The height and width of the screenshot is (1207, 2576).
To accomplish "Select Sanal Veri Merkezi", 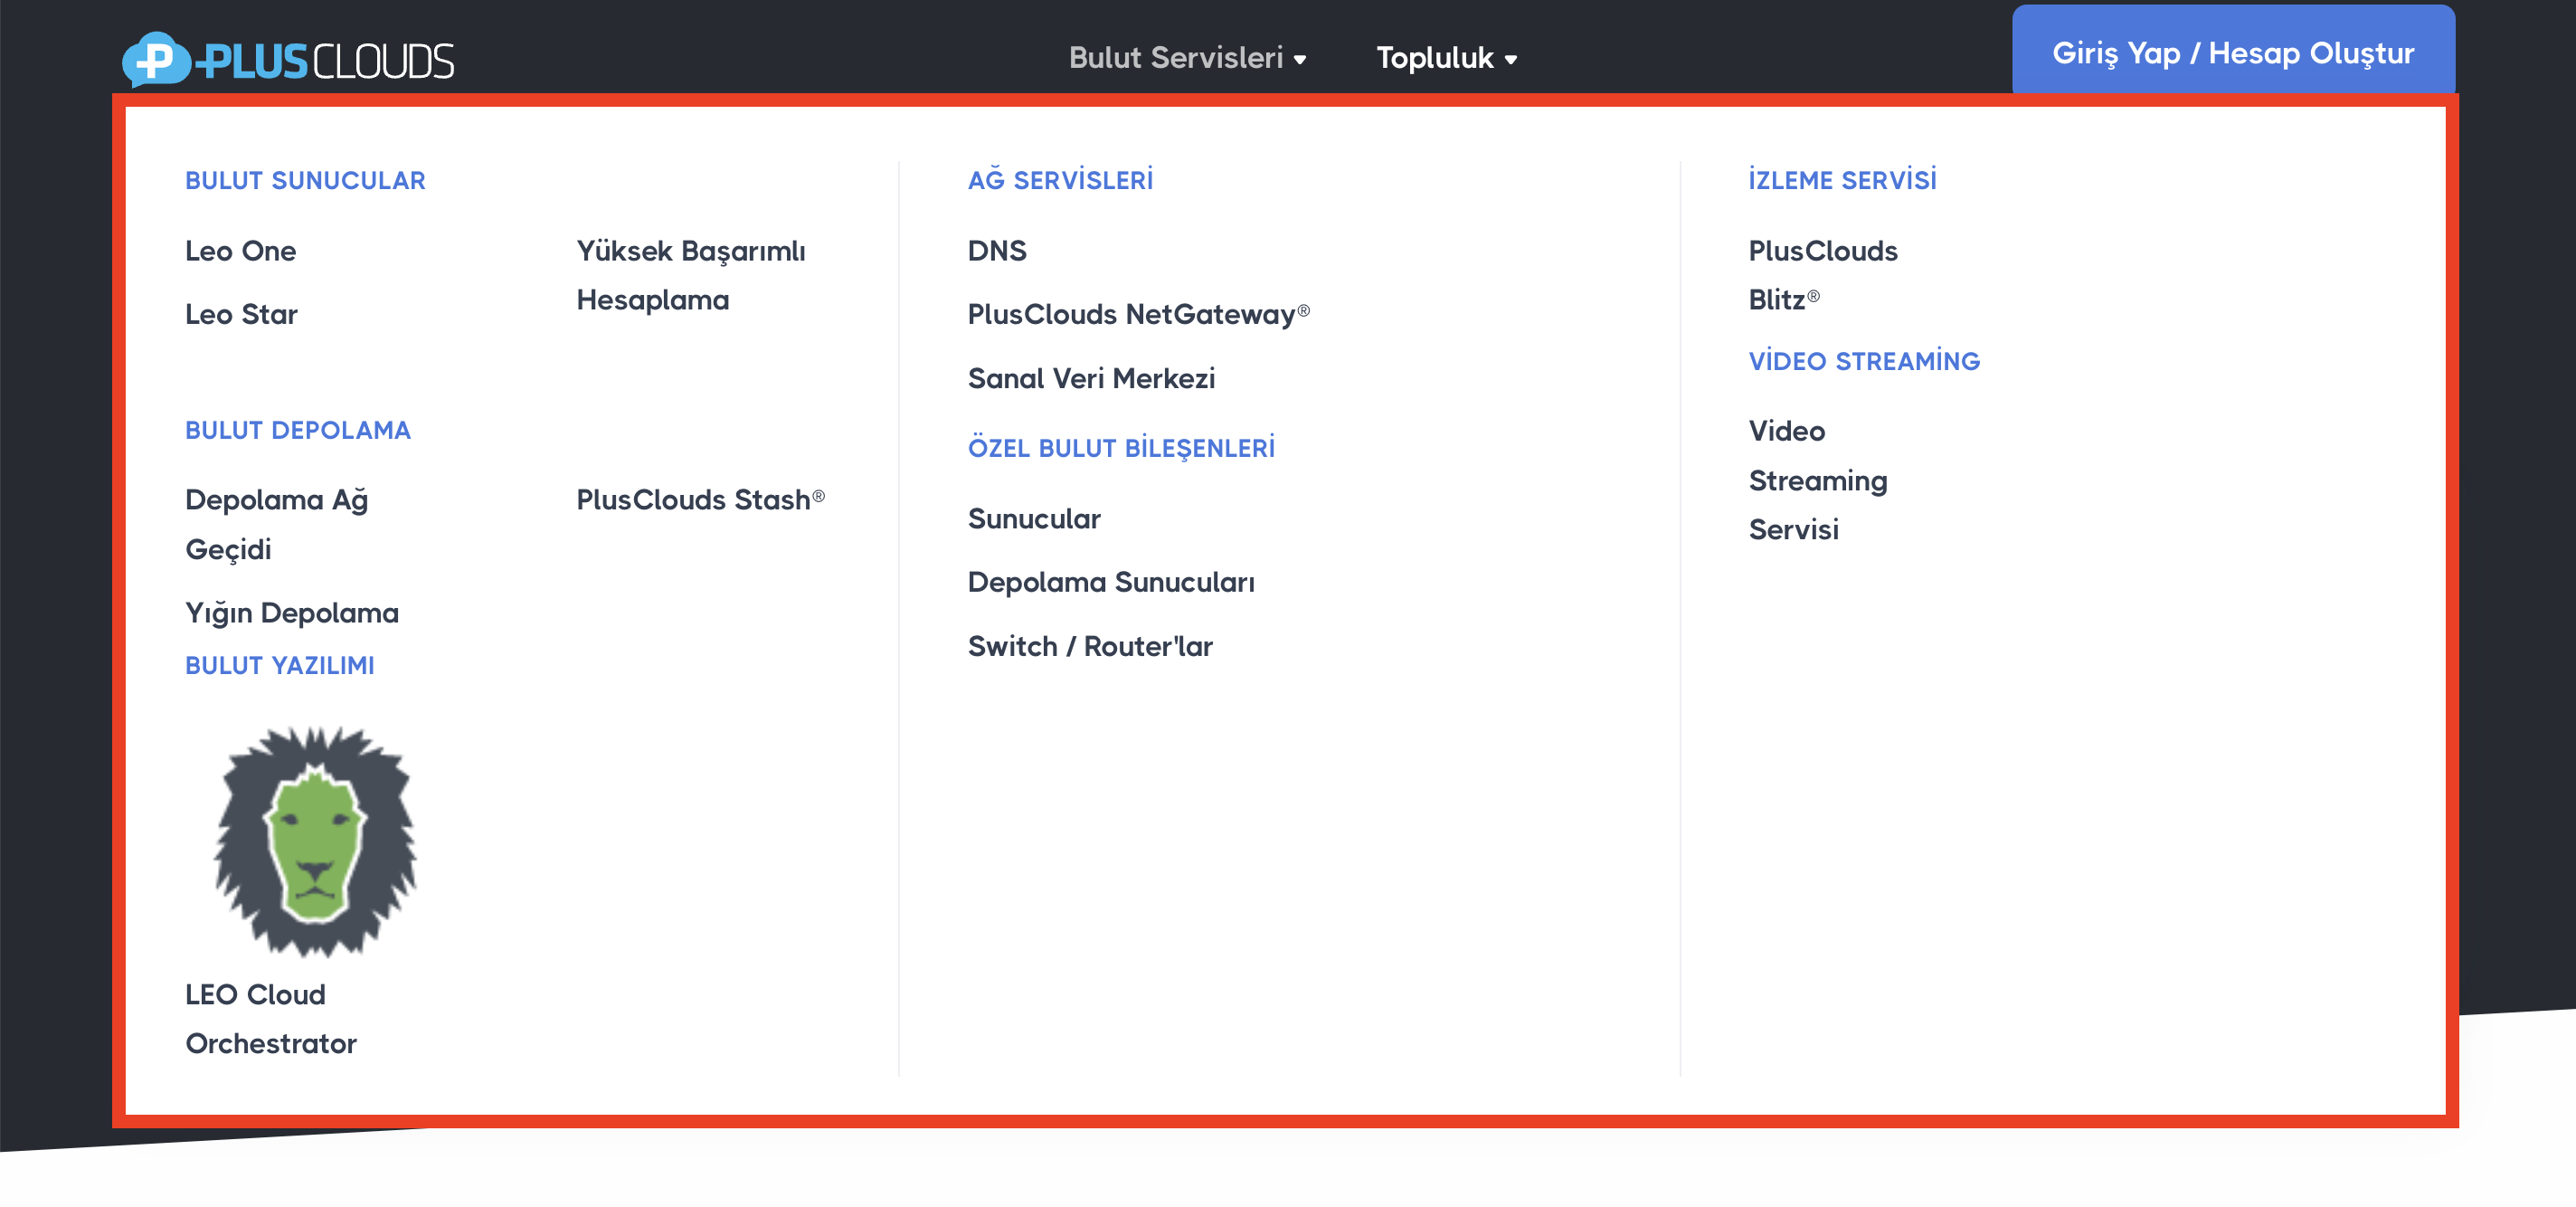I will pos(1091,378).
